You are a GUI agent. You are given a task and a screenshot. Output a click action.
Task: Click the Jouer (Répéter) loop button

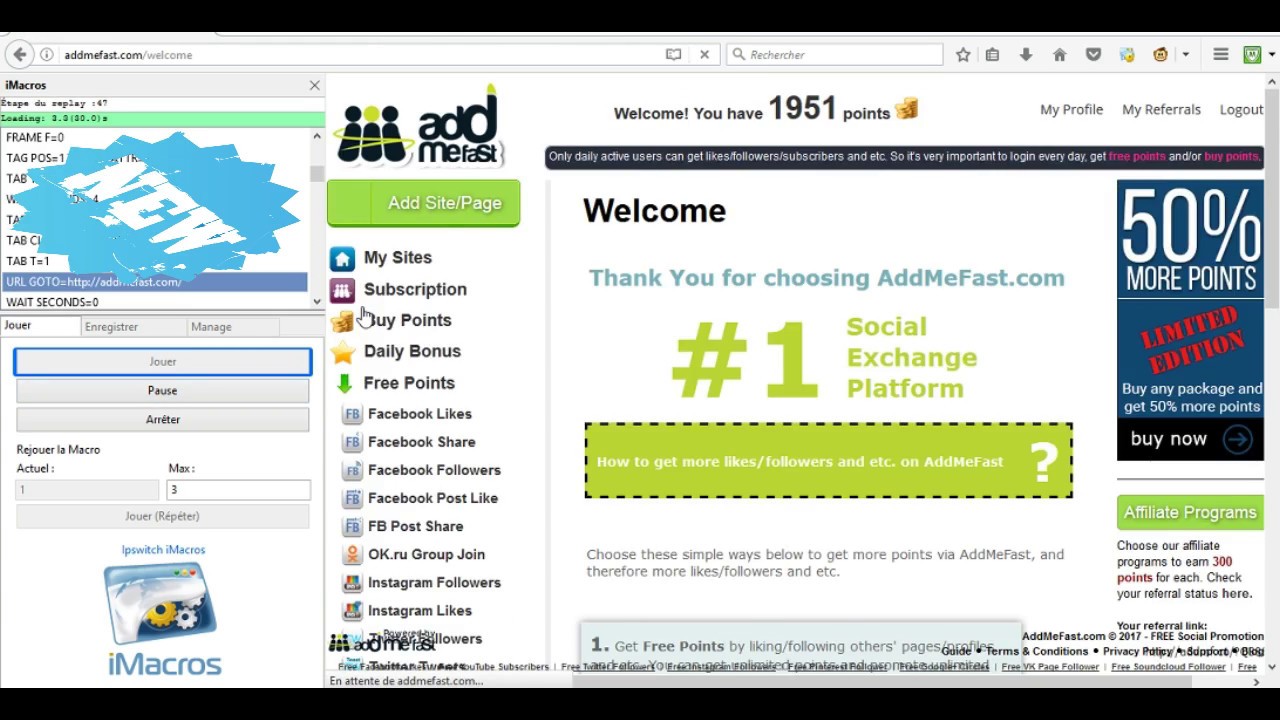click(163, 516)
